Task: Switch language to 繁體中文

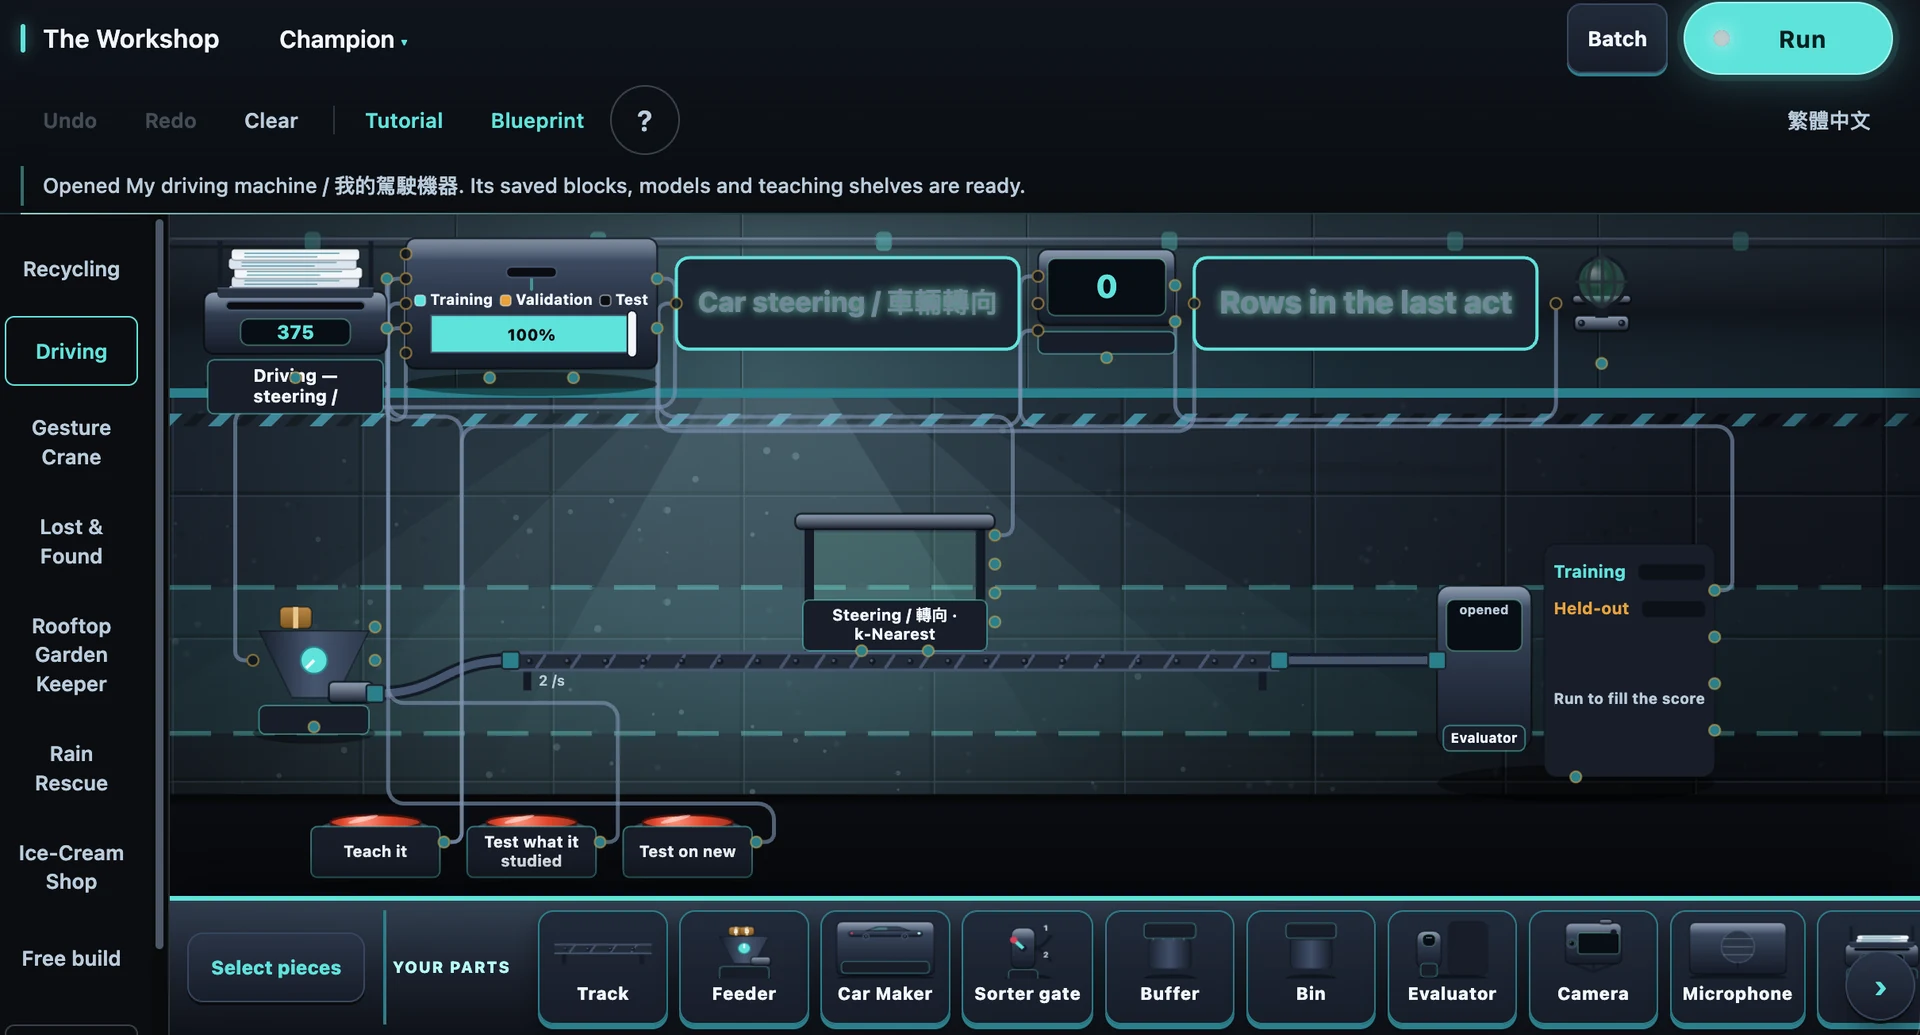Action: coord(1828,121)
